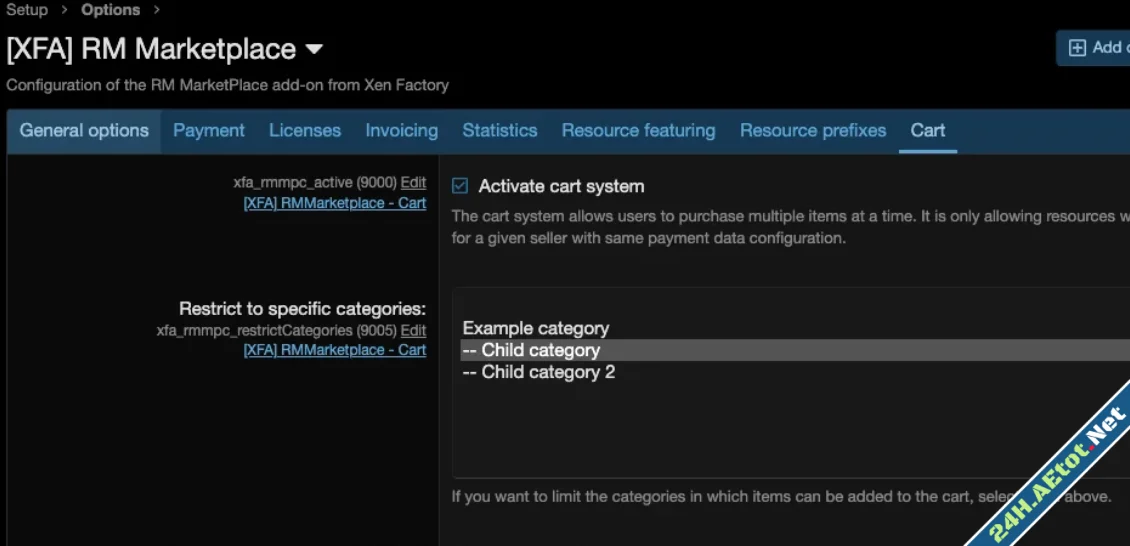The height and width of the screenshot is (546, 1130).
Task: Open the Statistics tab
Action: click(499, 131)
